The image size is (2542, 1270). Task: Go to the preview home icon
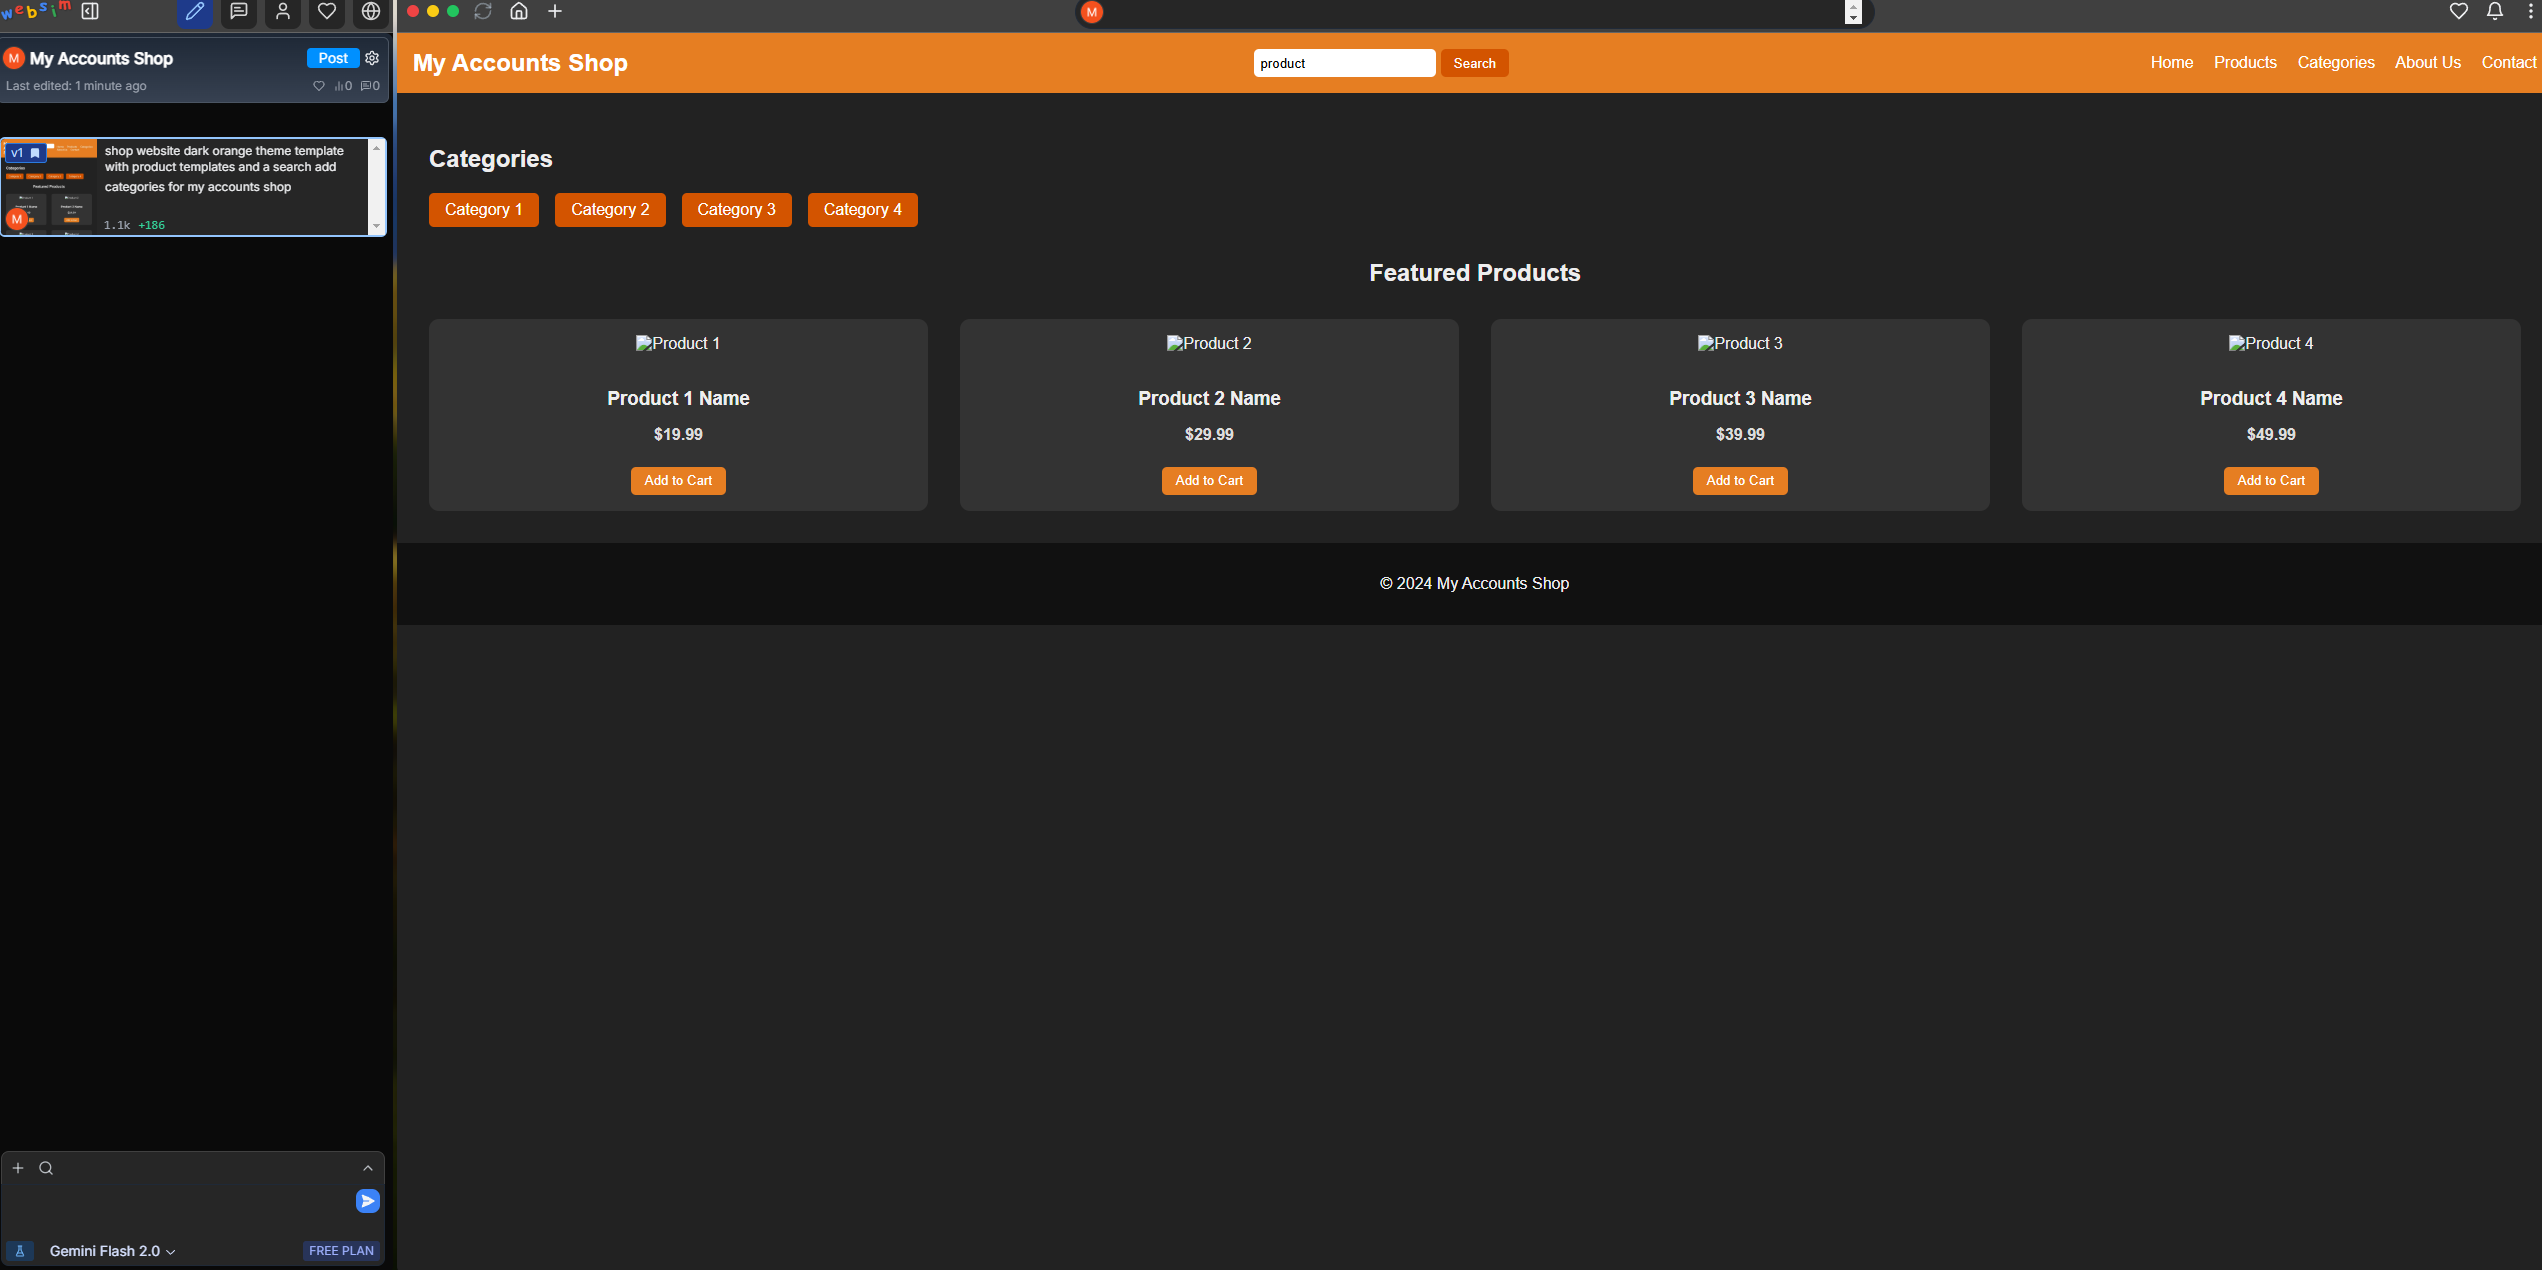tap(519, 11)
